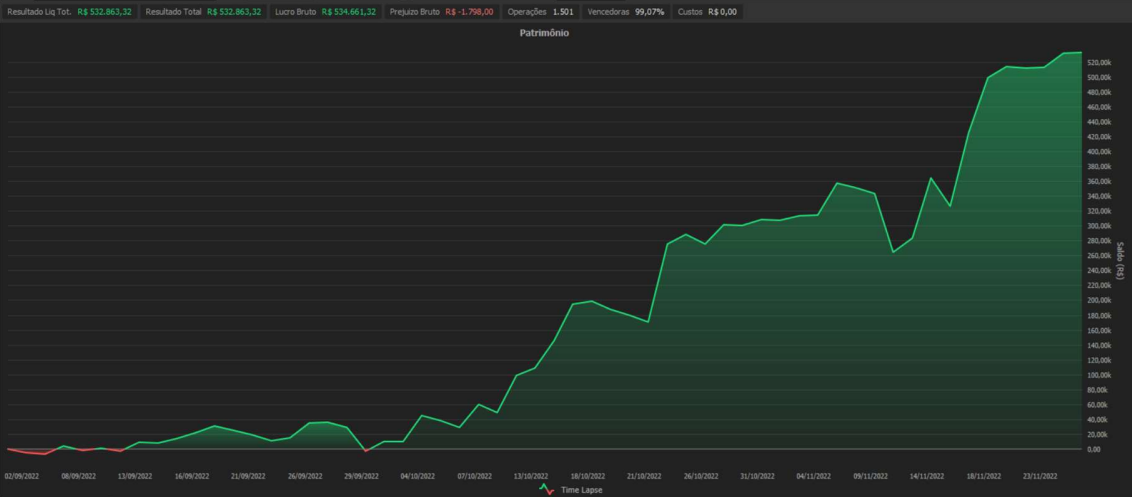The height and width of the screenshot is (497, 1132).
Task: Click the 520,00k balance axis label
Action: (x=1099, y=62)
